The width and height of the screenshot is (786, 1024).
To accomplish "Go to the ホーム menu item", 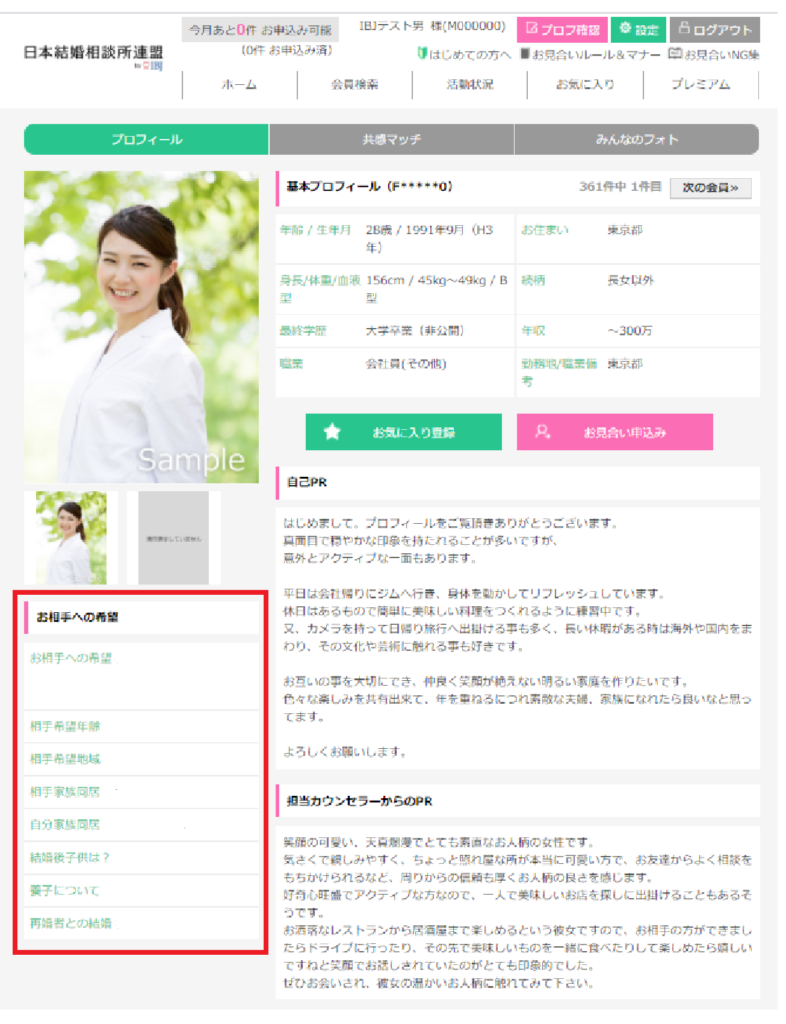I will point(239,85).
